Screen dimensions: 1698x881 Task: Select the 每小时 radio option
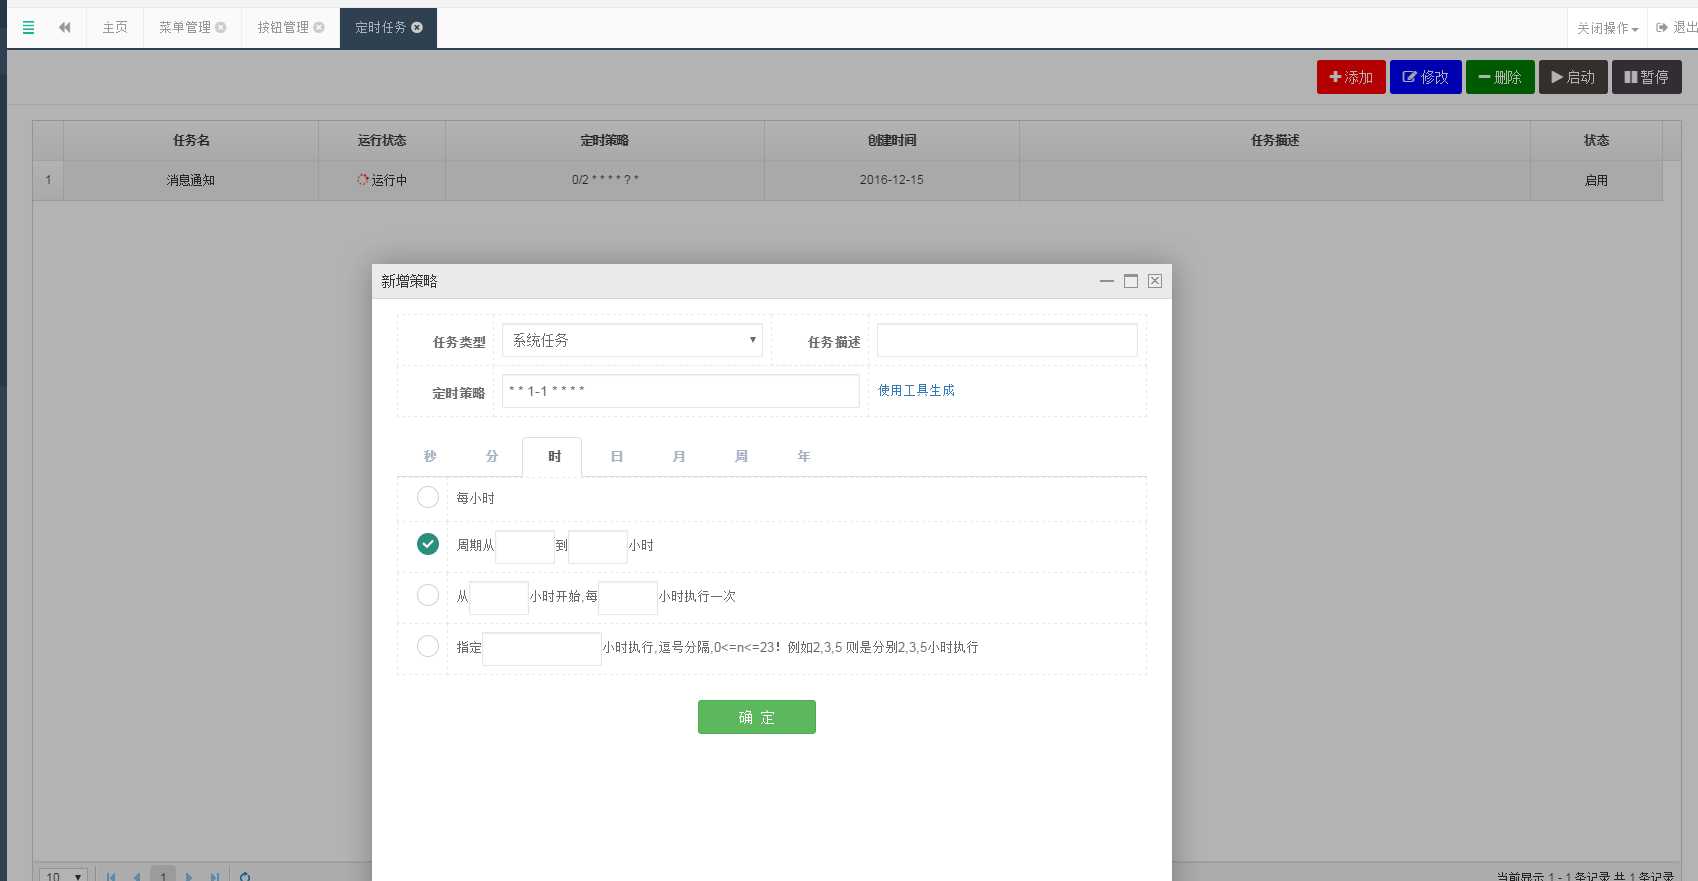[428, 497]
